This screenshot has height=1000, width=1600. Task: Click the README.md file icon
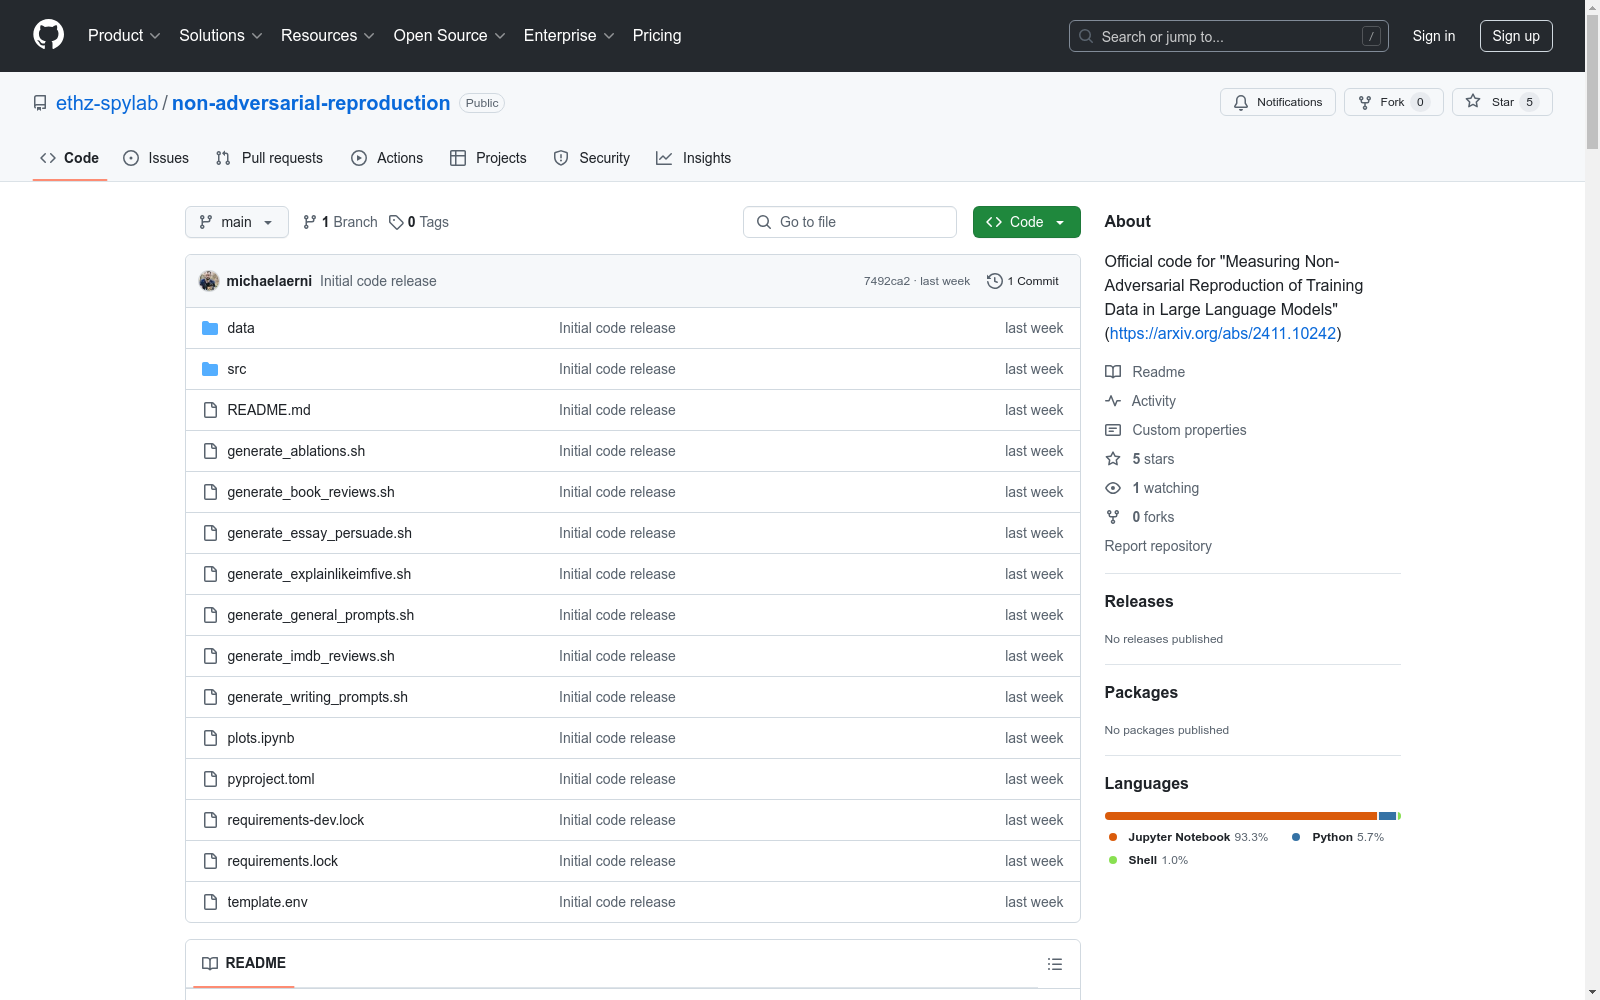(x=210, y=410)
